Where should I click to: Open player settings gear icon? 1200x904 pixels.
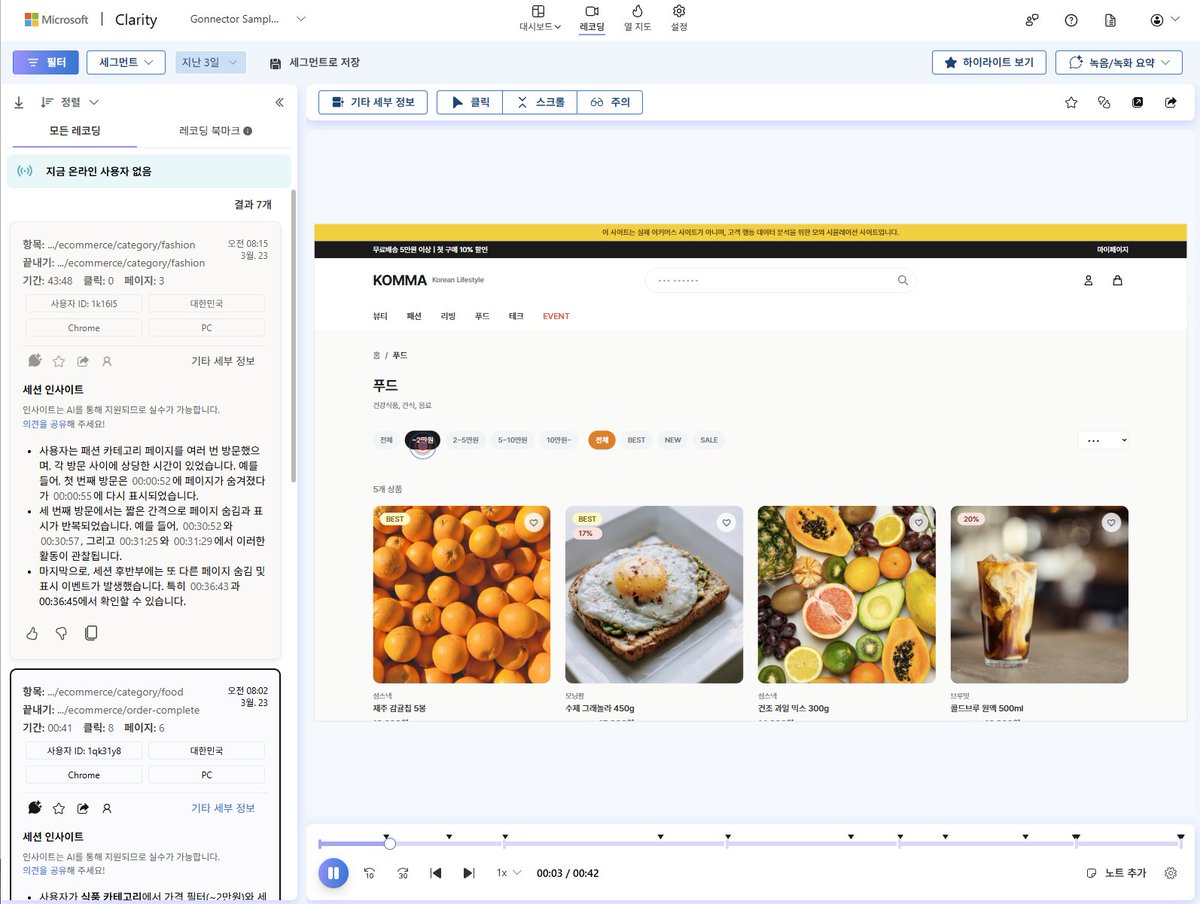[x=1171, y=873]
